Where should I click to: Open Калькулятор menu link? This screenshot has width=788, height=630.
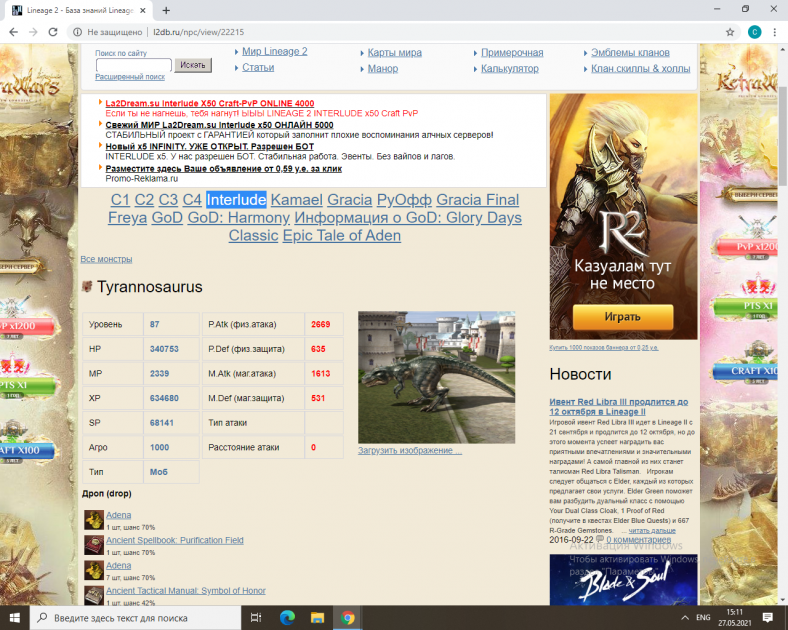(x=510, y=69)
